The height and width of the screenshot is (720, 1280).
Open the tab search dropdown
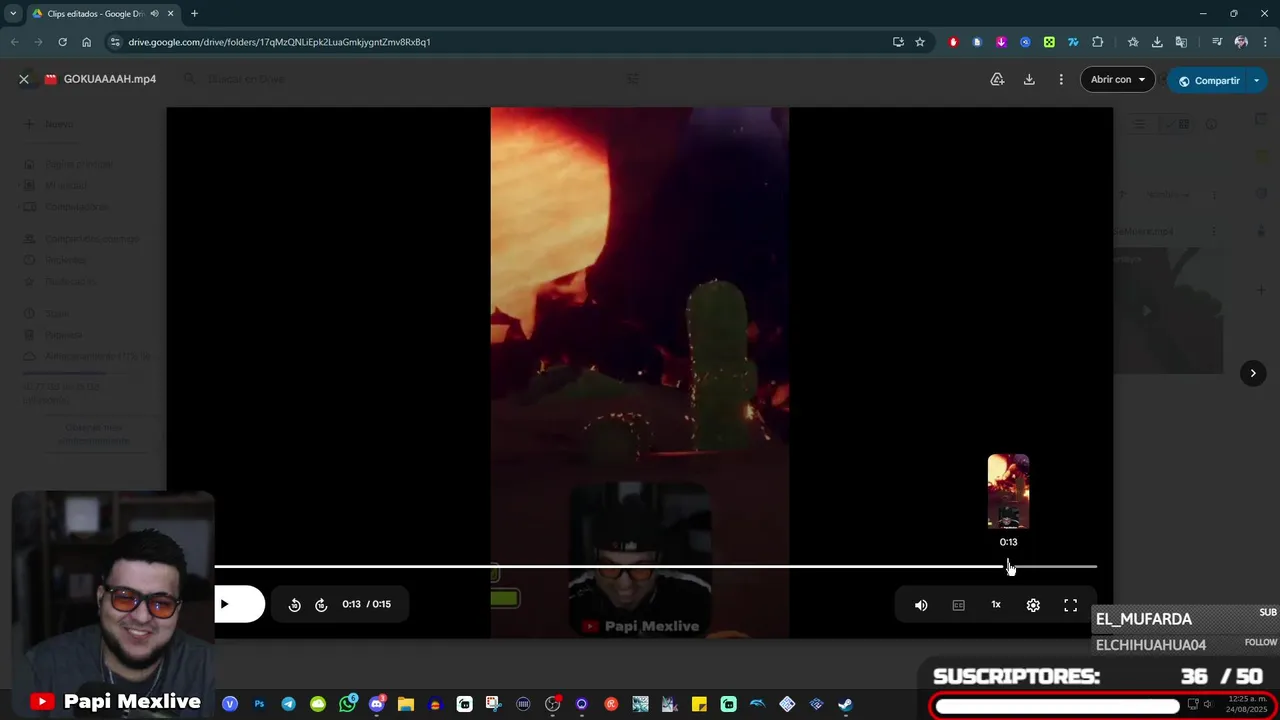tap(13, 14)
